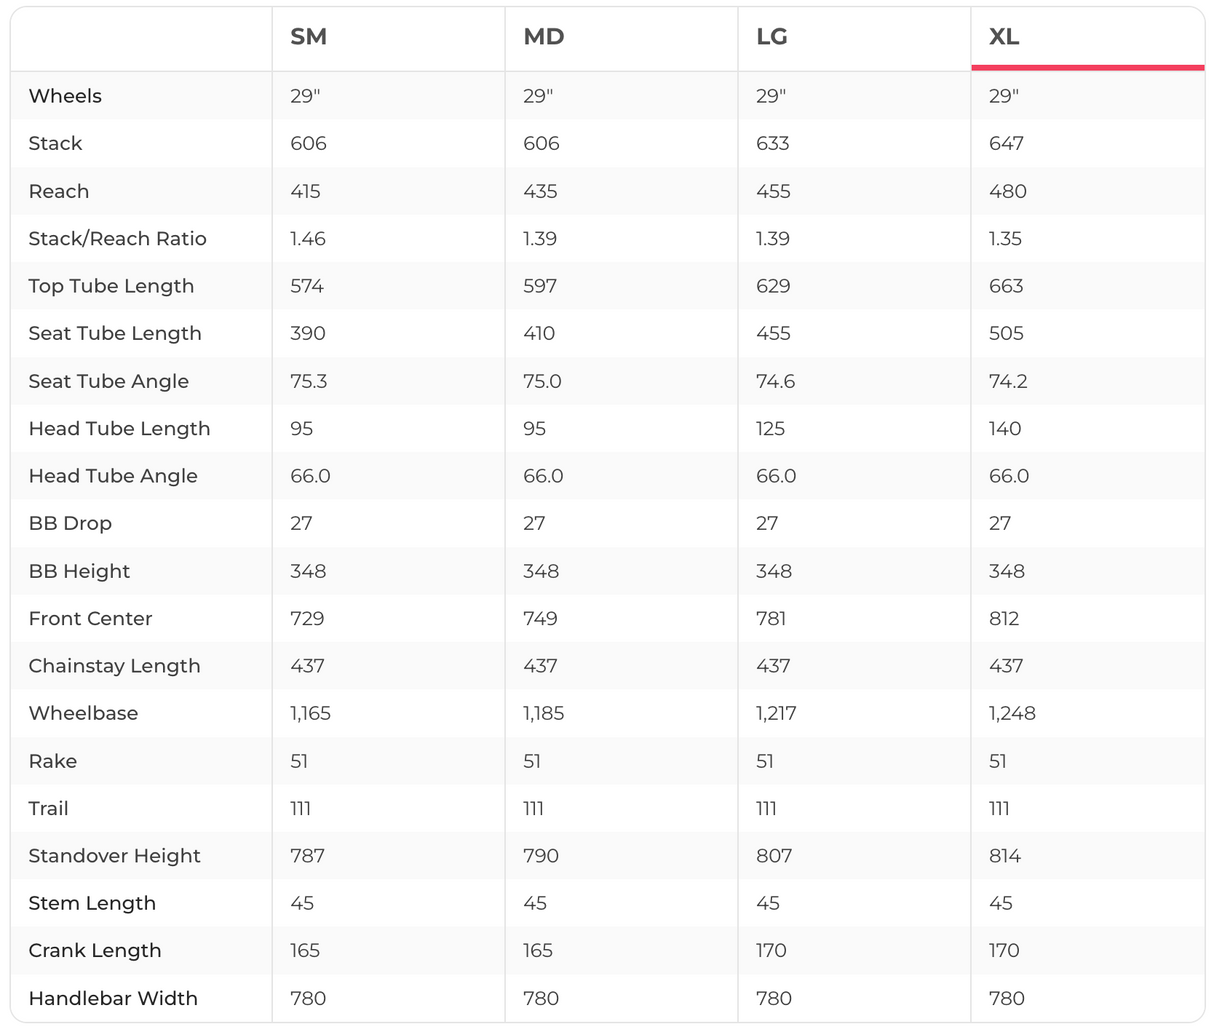The width and height of the screenshot is (1214, 1032).
Task: Click the Top Tube Length label
Action: pyautogui.click(x=111, y=286)
